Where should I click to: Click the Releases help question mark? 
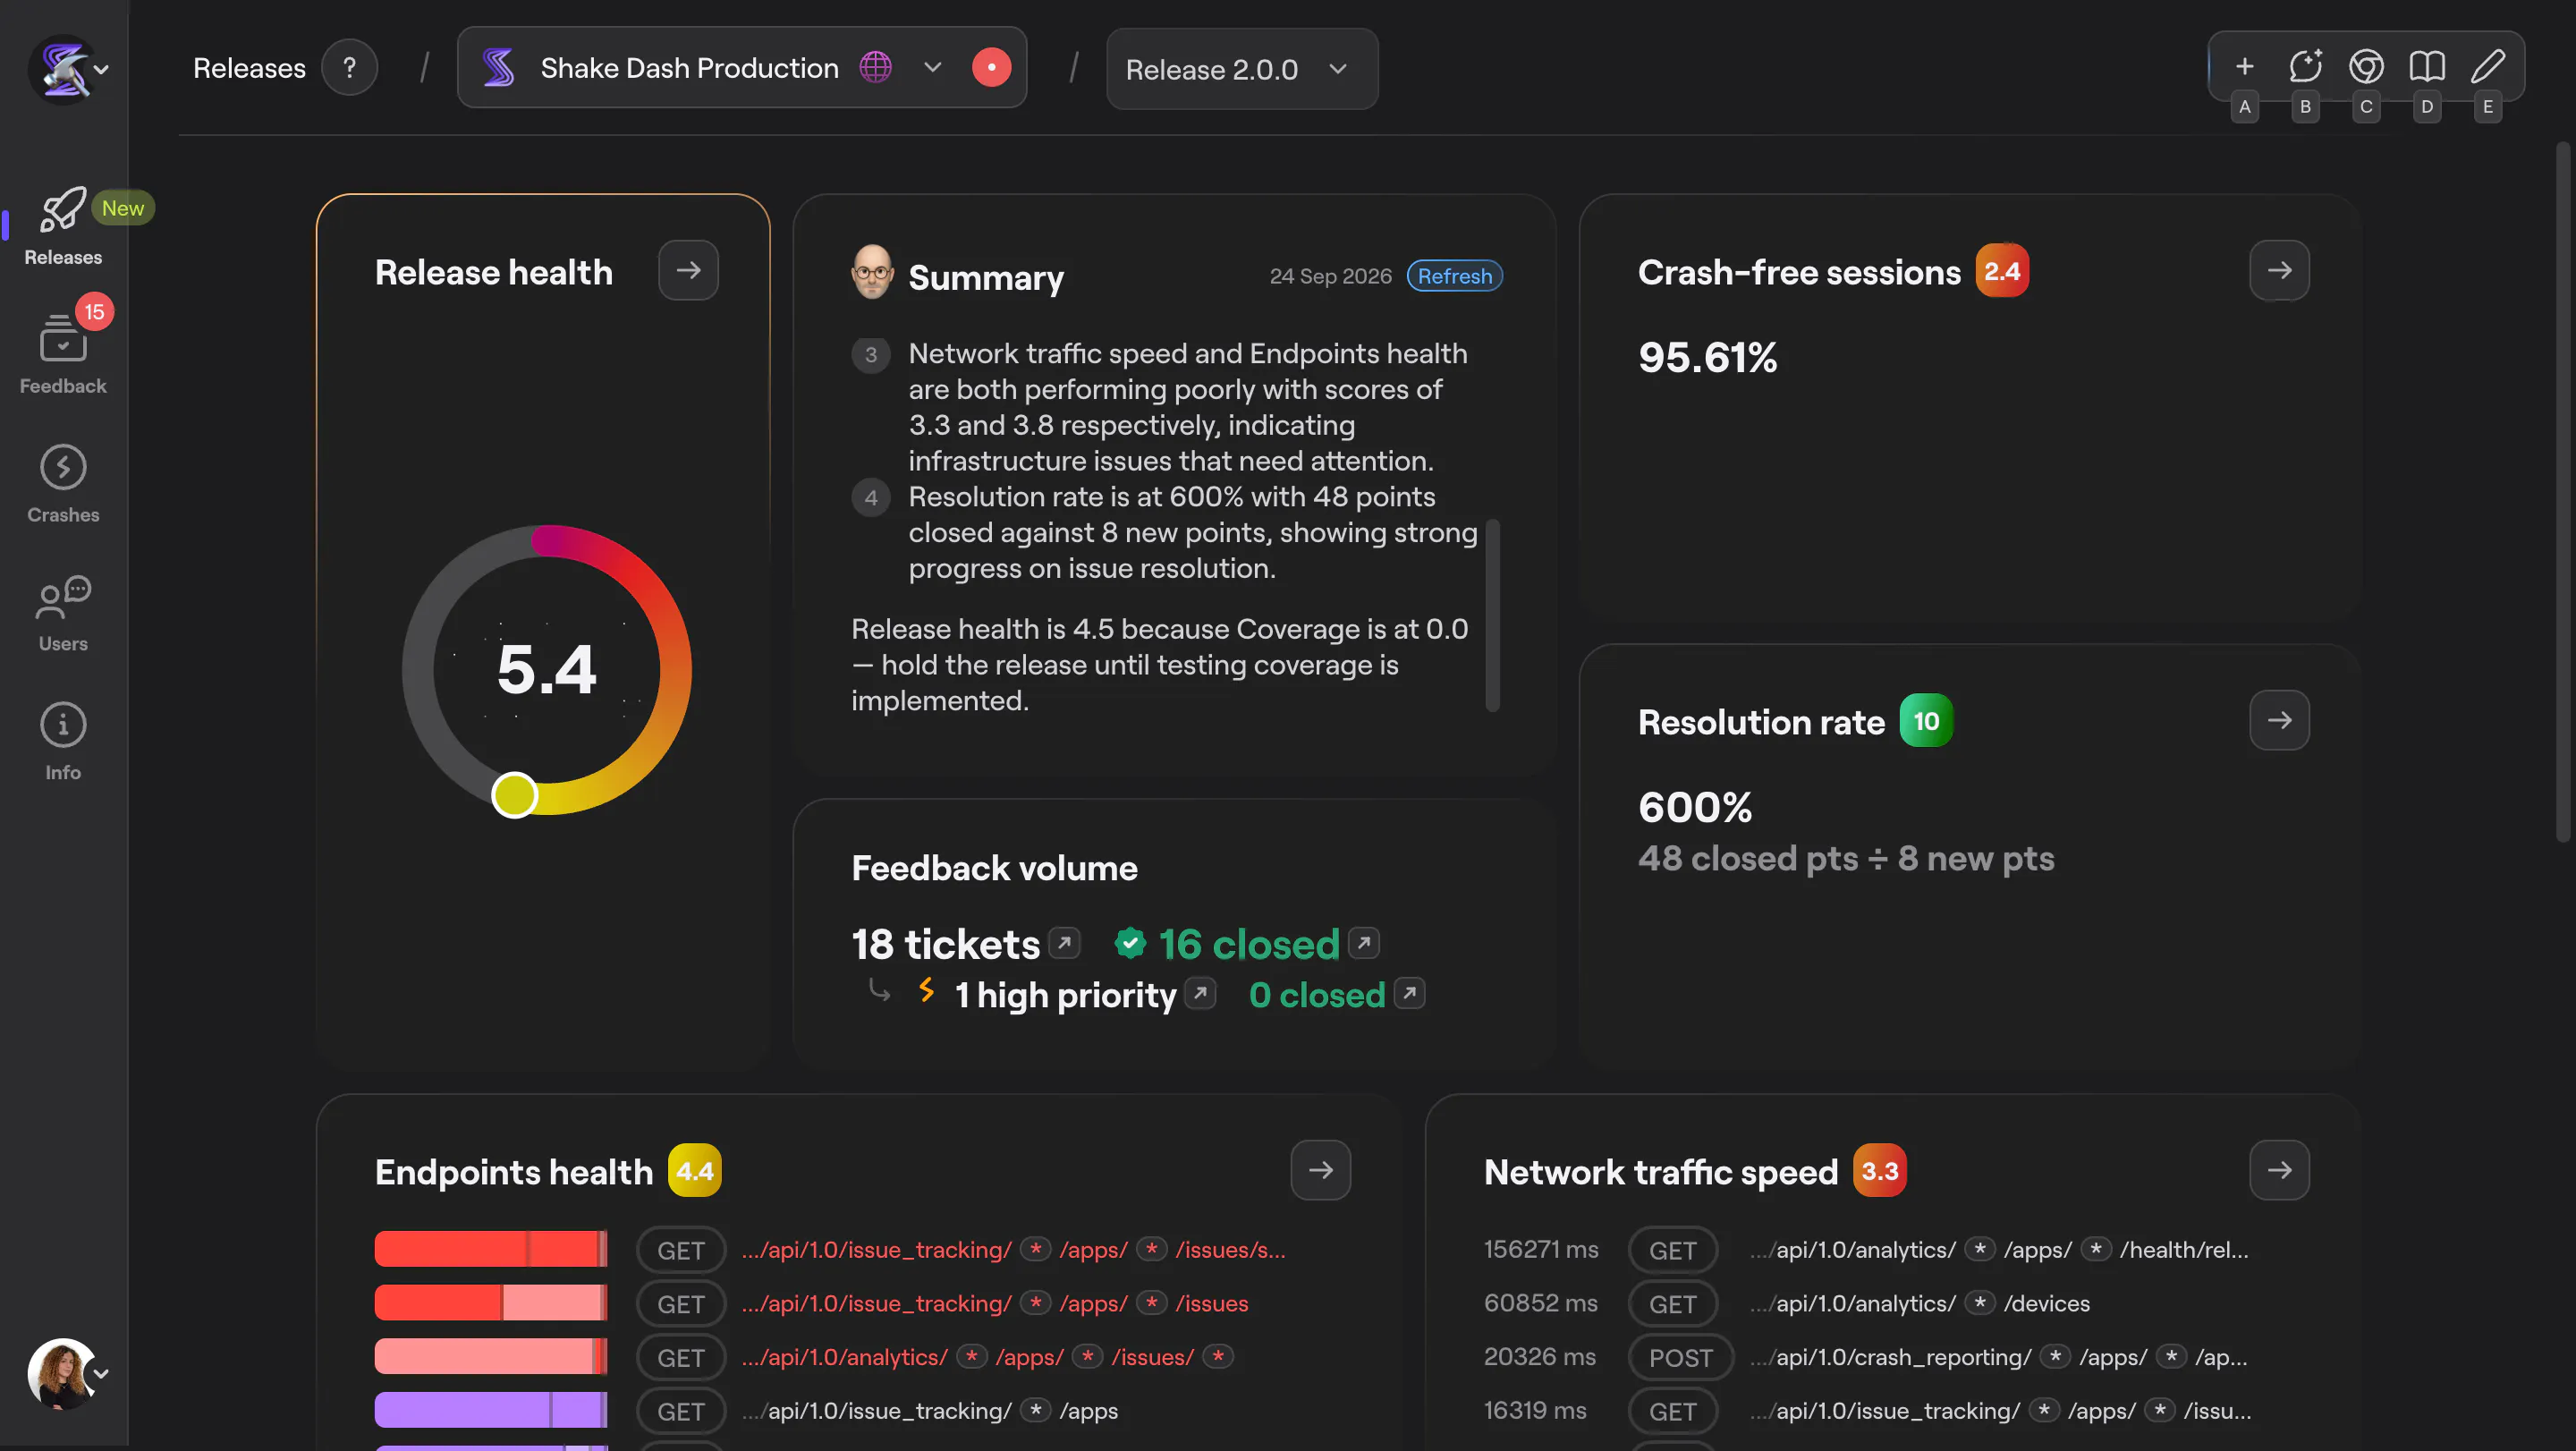point(349,67)
